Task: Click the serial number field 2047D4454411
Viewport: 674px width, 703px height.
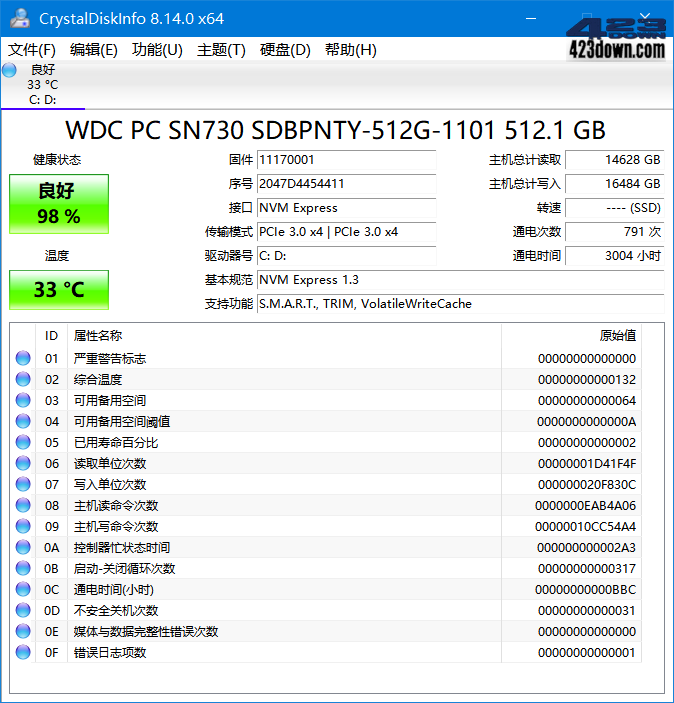Action: point(346,184)
